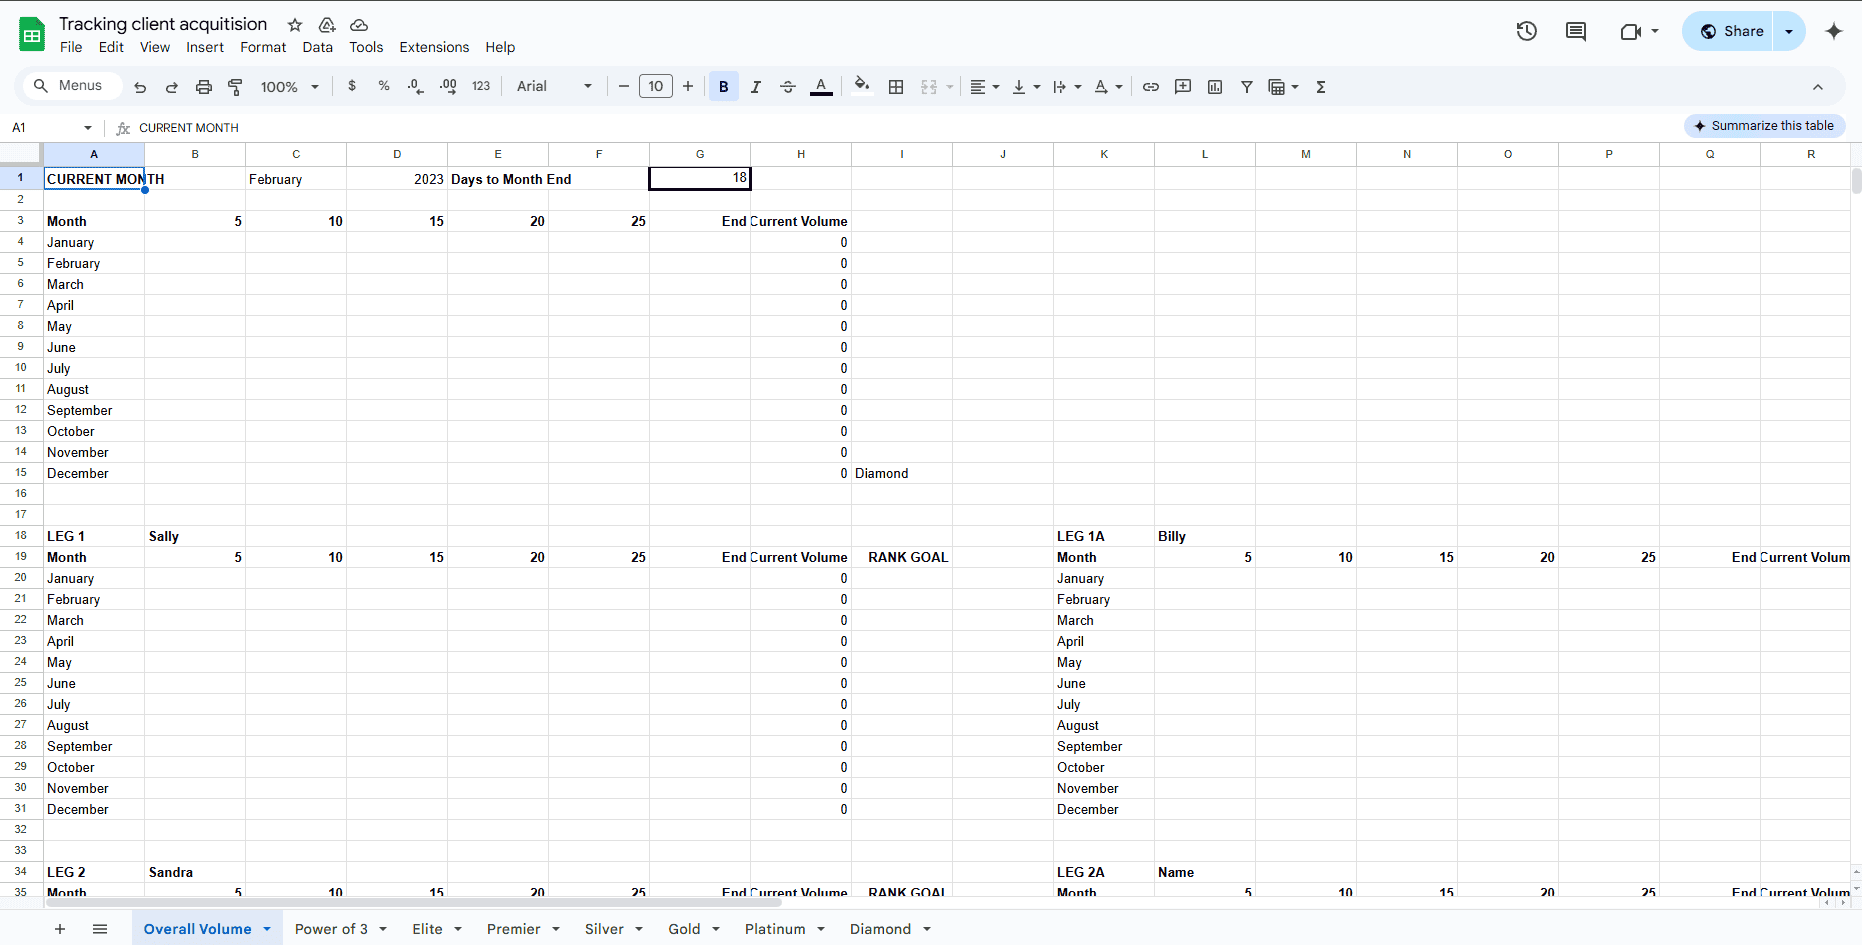The height and width of the screenshot is (945, 1862).
Task: Click the insert chart icon
Action: (x=1215, y=87)
